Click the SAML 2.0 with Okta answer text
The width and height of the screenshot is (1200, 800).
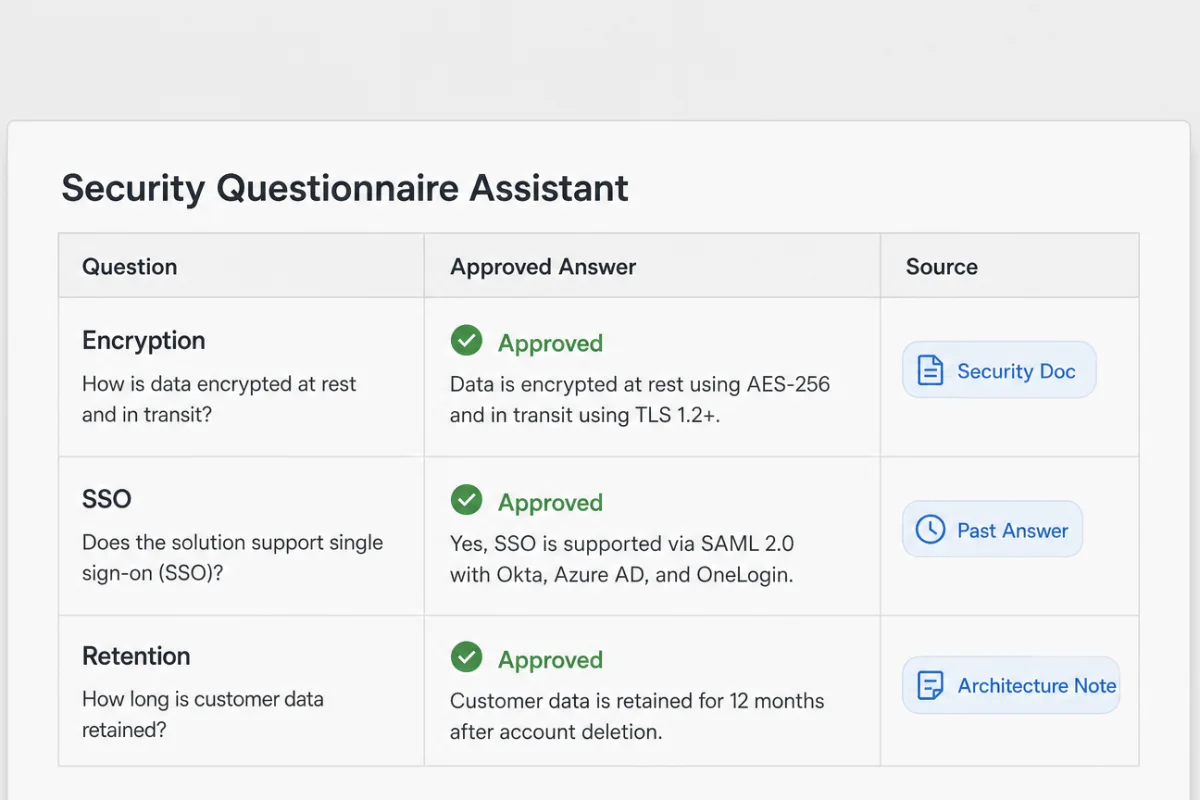tap(622, 560)
